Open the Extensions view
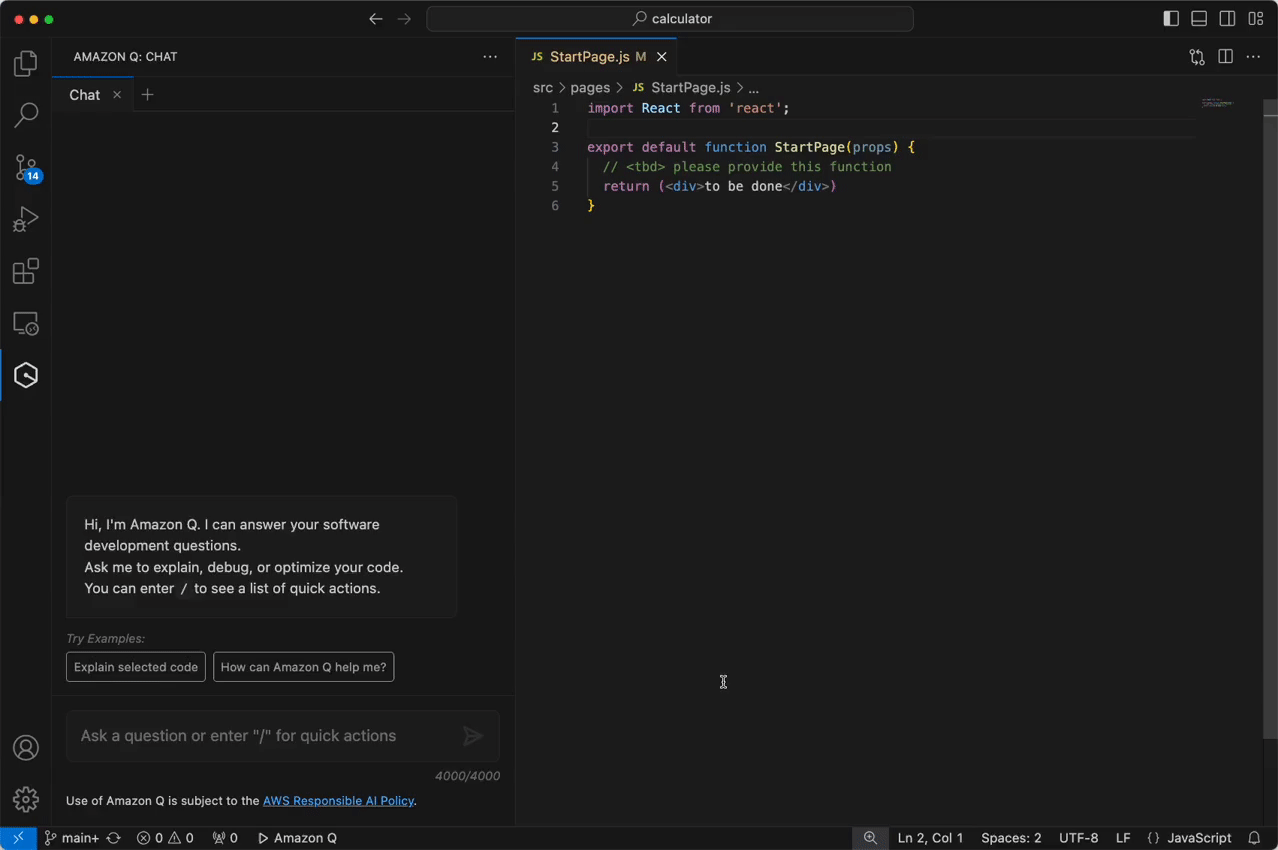The height and width of the screenshot is (850, 1278). click(x=26, y=271)
